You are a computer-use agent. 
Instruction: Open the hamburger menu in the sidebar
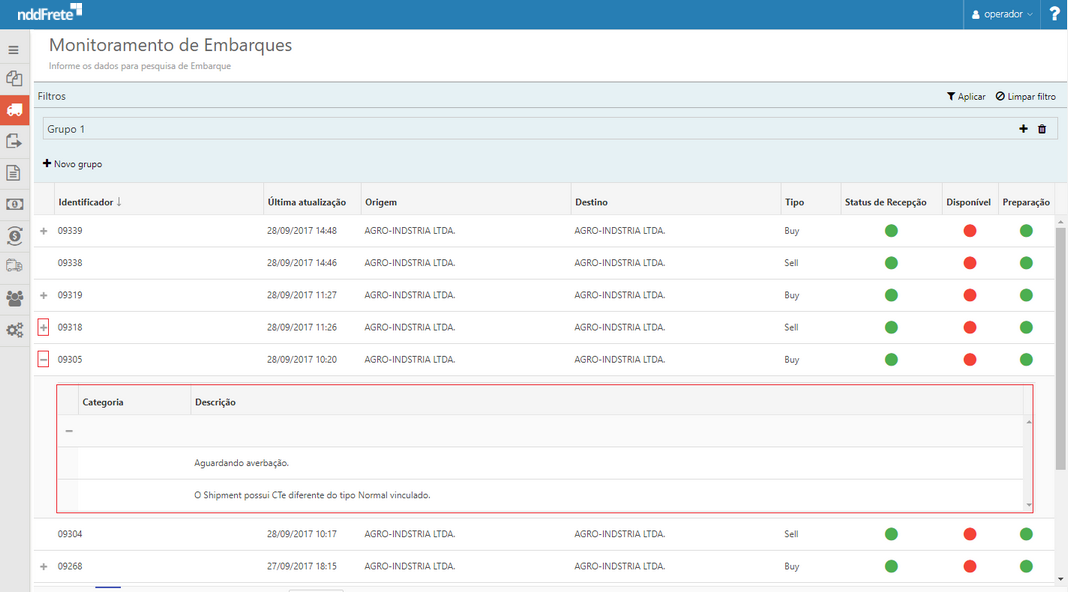14,49
